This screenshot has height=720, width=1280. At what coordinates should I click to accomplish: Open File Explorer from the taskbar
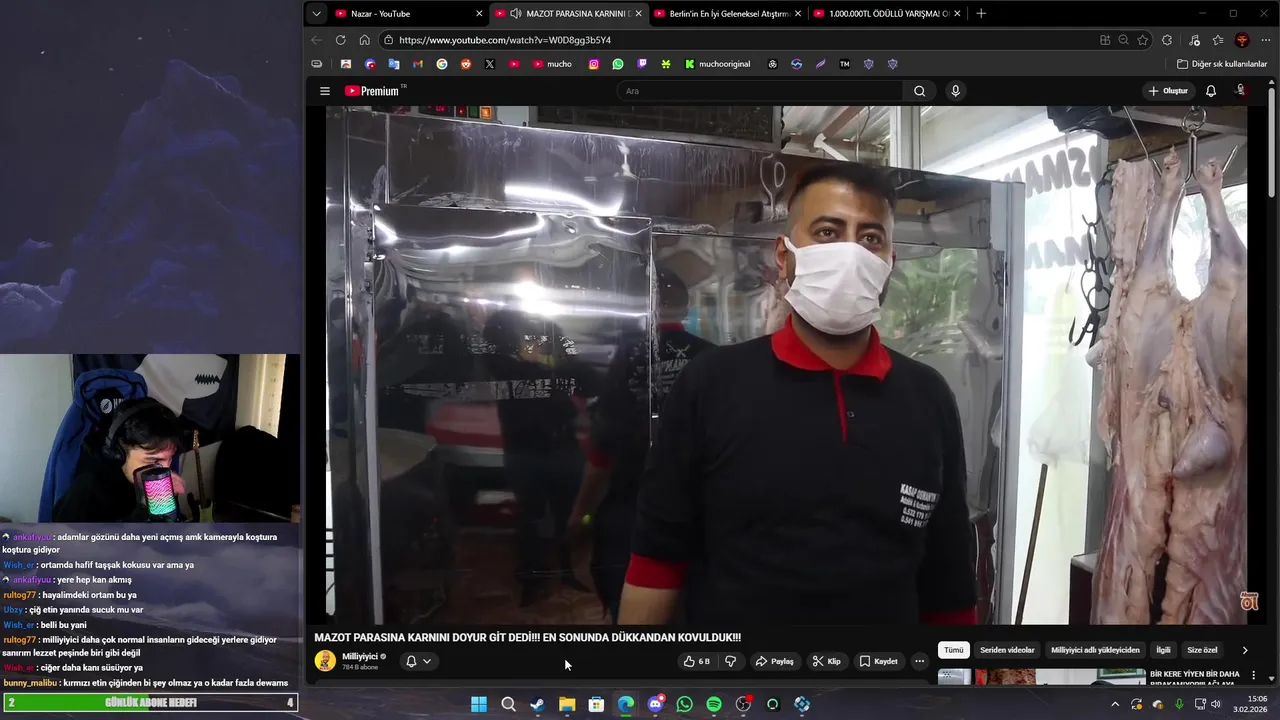click(567, 704)
